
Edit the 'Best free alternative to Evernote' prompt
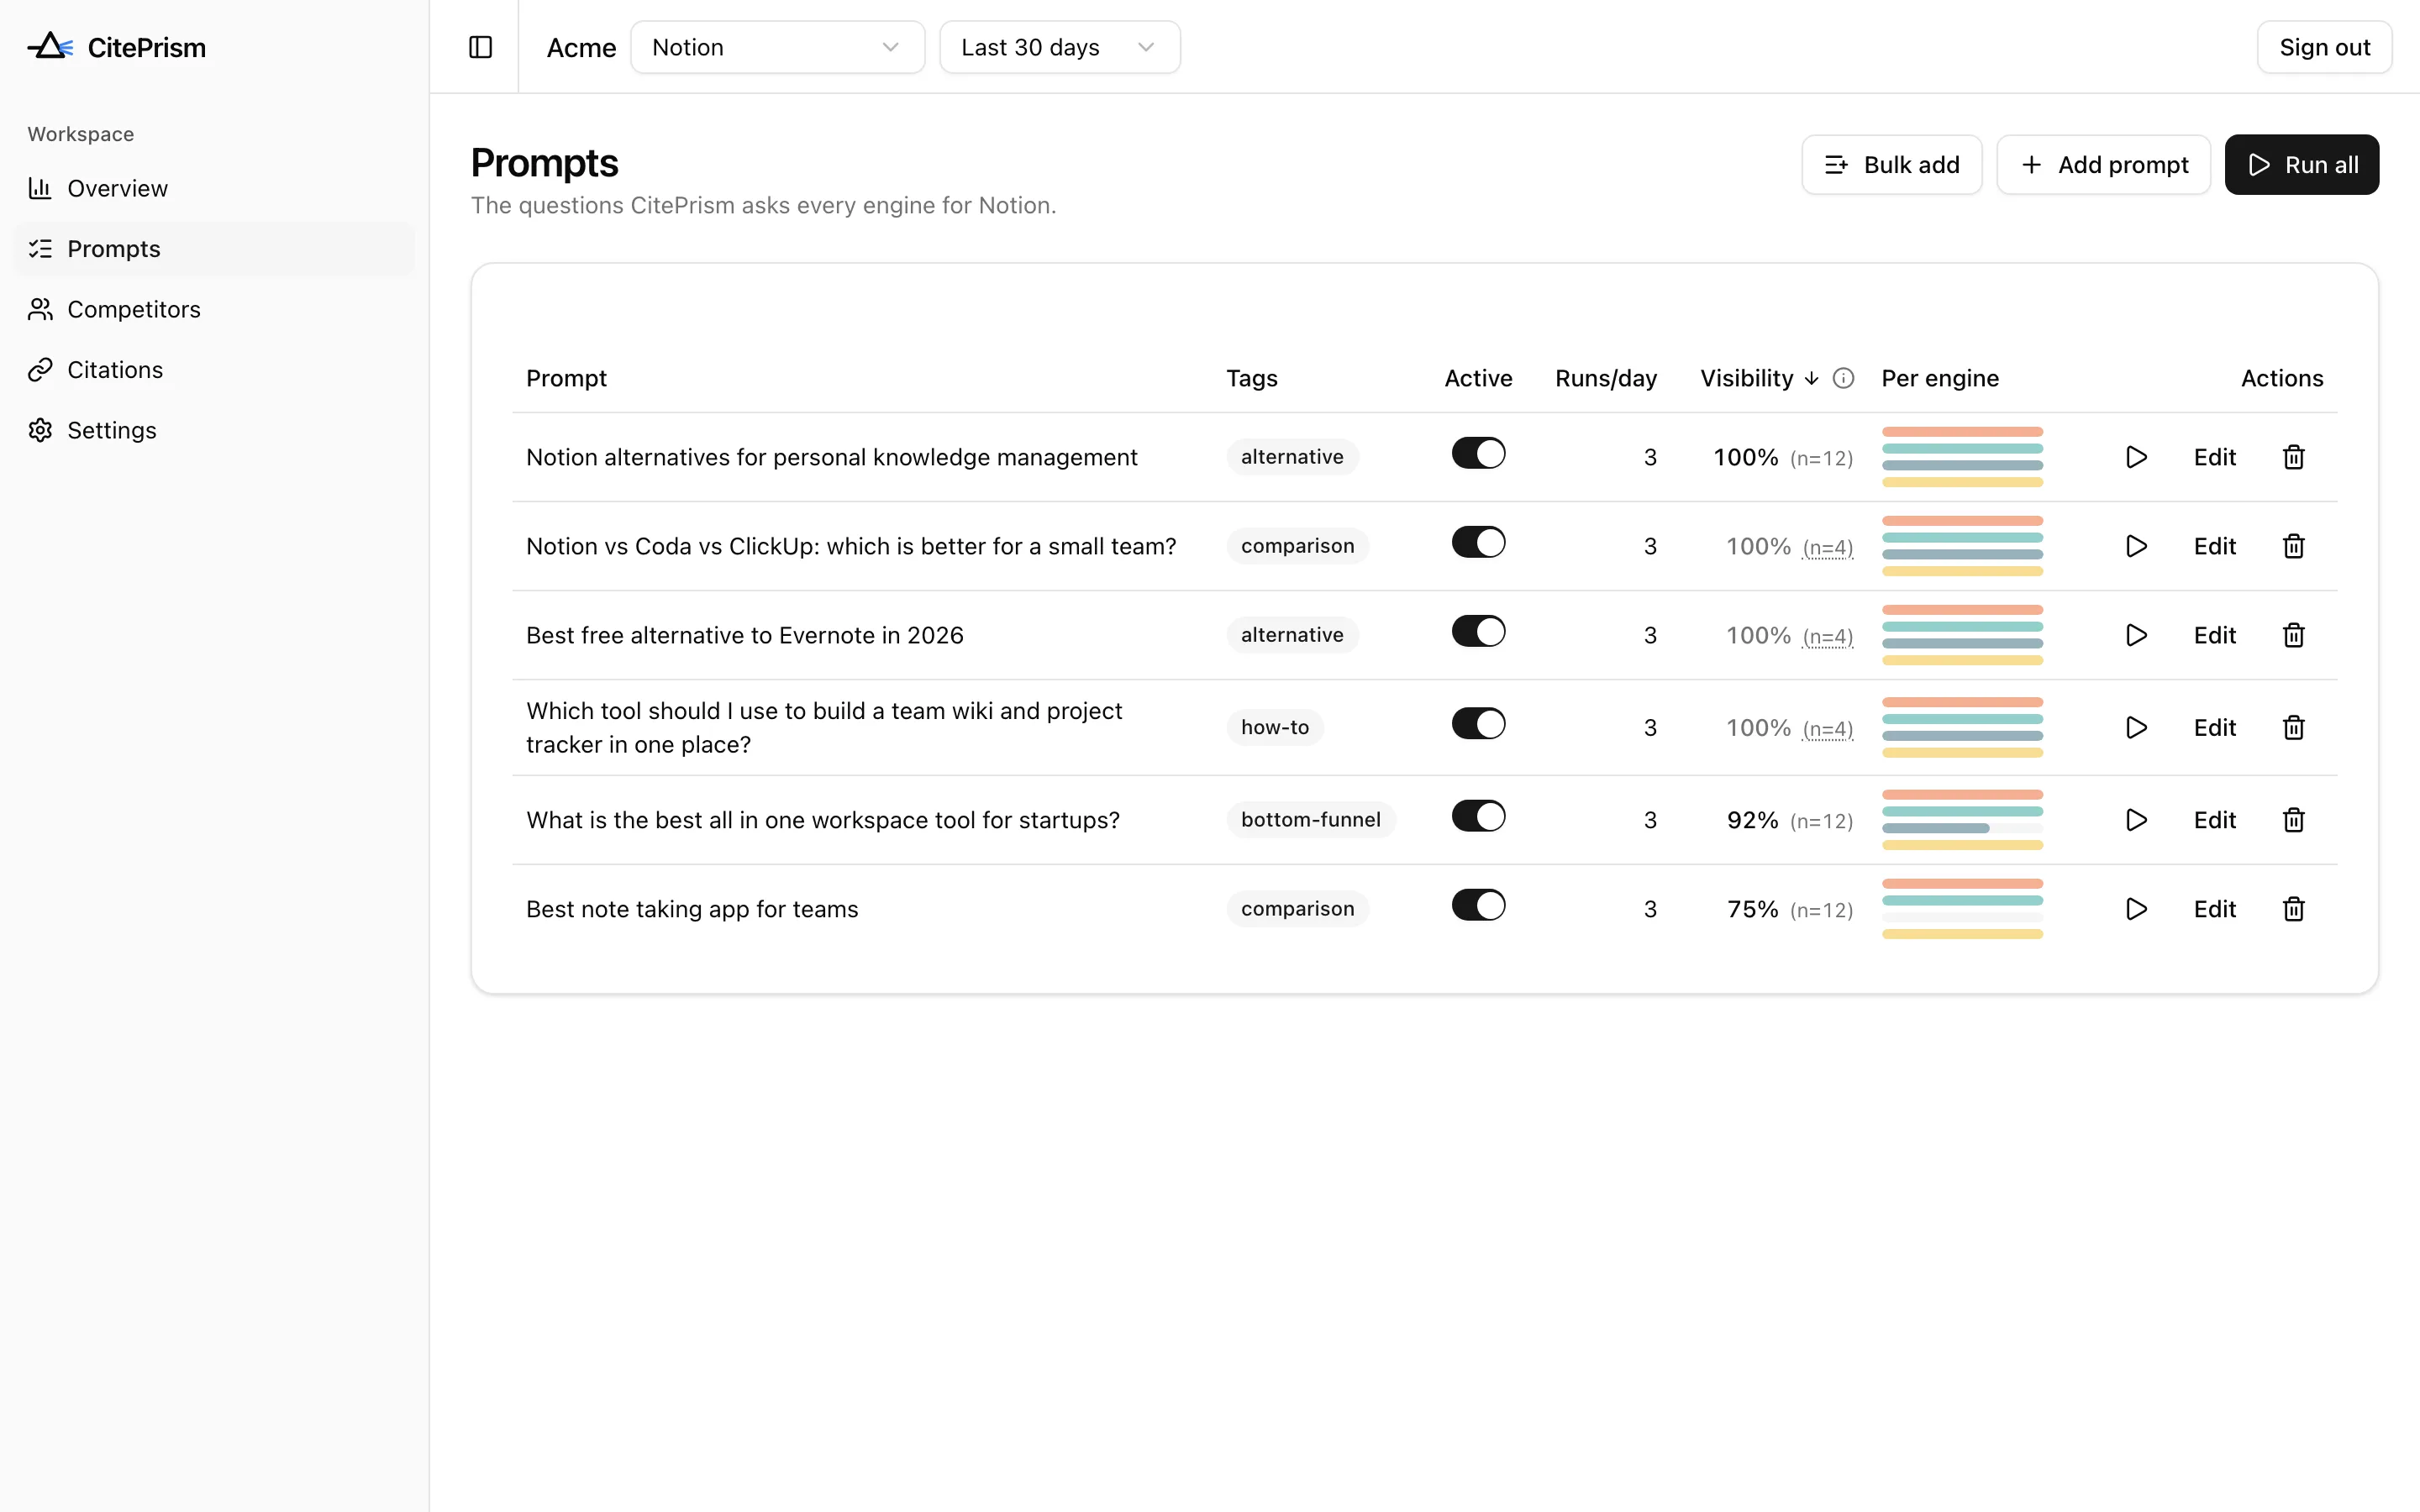[2214, 635]
